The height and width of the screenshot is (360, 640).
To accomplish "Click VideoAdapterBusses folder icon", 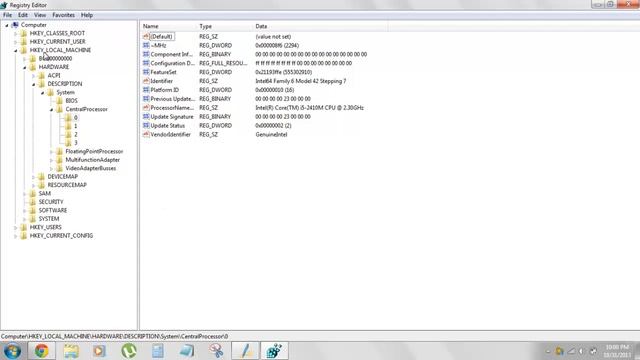I will [x=59, y=168].
